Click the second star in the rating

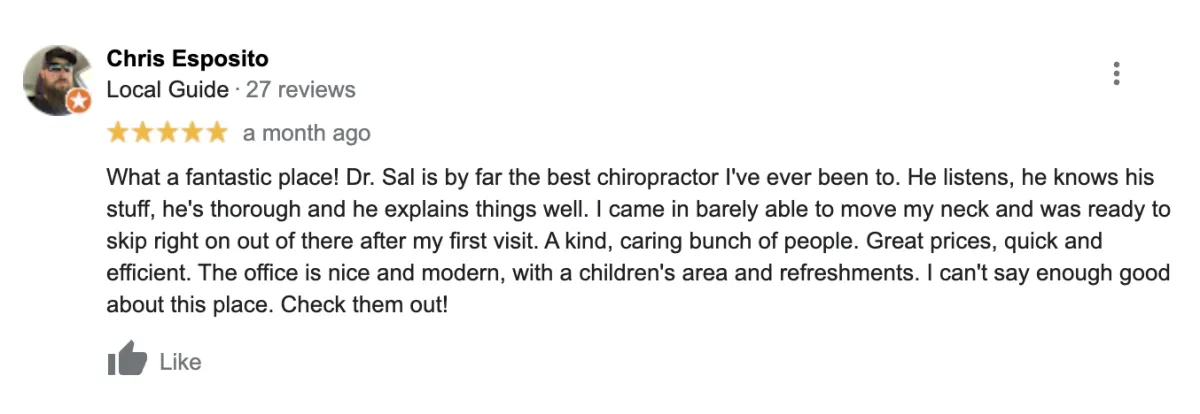click(x=142, y=132)
